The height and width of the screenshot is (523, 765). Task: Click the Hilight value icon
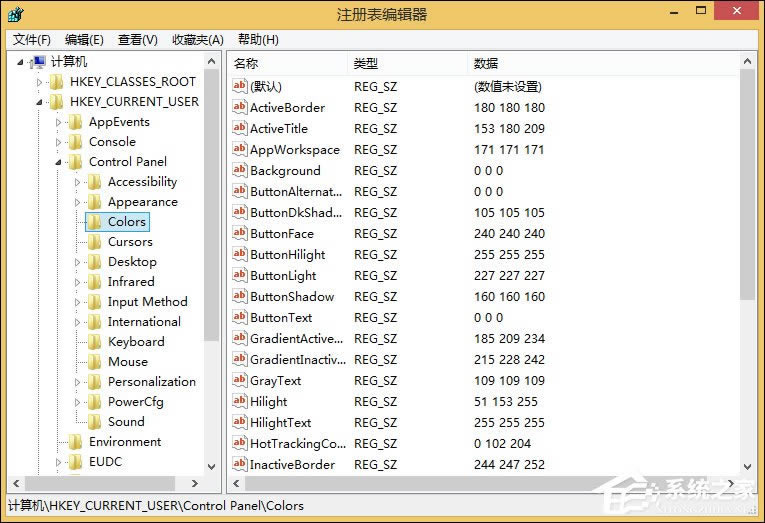[240, 401]
